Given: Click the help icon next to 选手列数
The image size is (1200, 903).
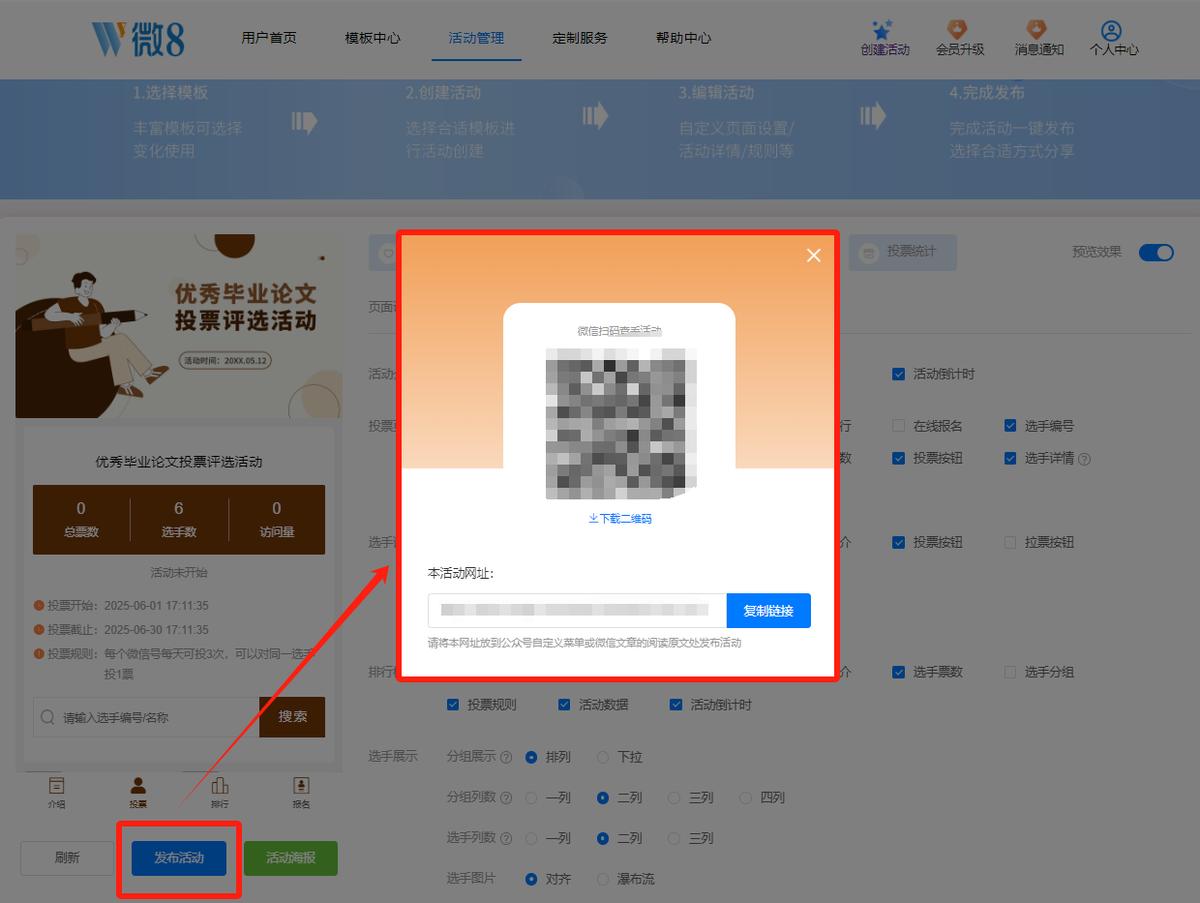Looking at the screenshot, I should (x=506, y=838).
